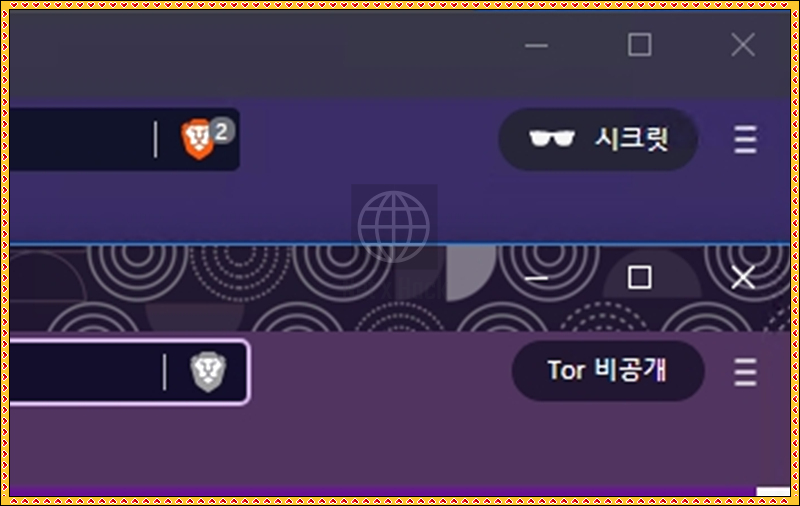Screen dimensions: 800x506
Task: Open the grey Brave Shields icon in Tor window
Action: coord(208,372)
